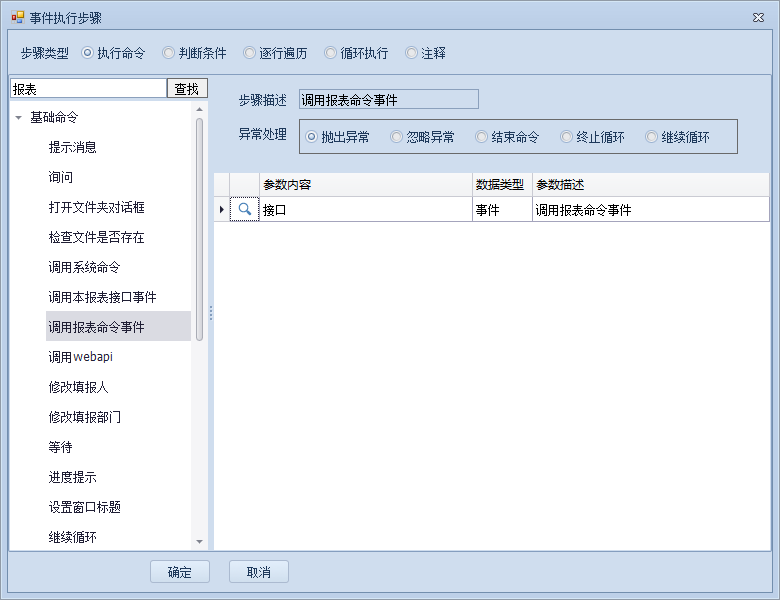The width and height of the screenshot is (780, 600).
Task: Click the 取消 button
Action: point(258,572)
